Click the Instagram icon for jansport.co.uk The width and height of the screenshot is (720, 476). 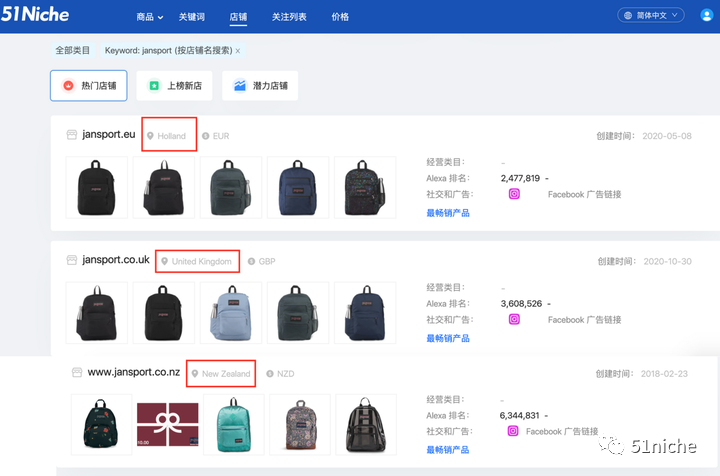coord(514,319)
